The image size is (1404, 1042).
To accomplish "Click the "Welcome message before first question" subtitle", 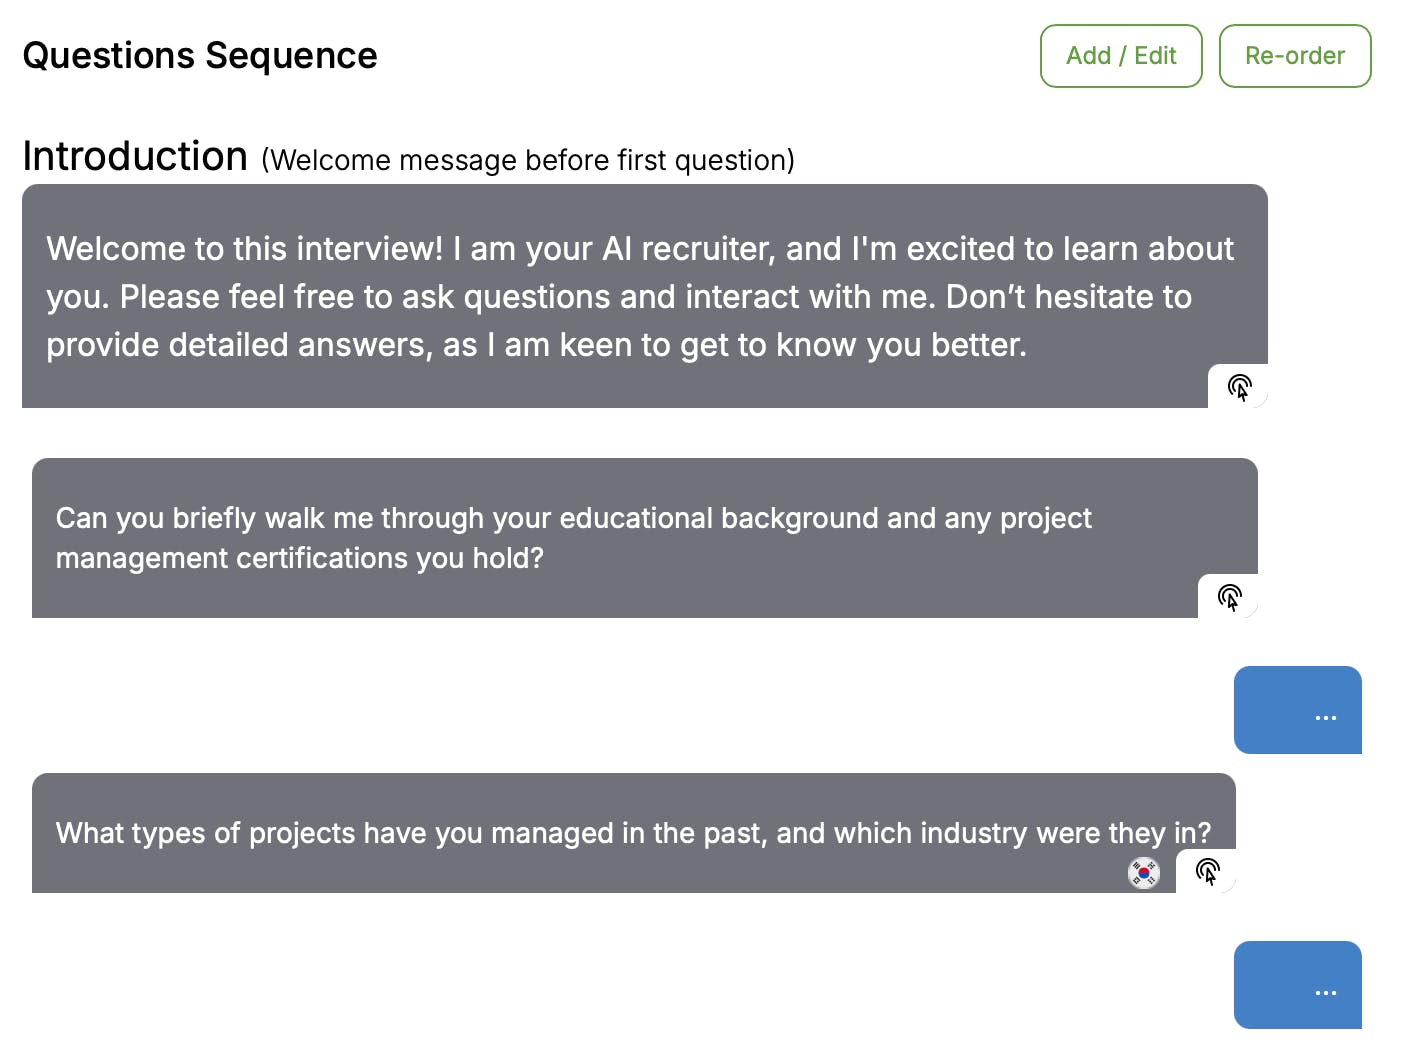I will pos(527,160).
